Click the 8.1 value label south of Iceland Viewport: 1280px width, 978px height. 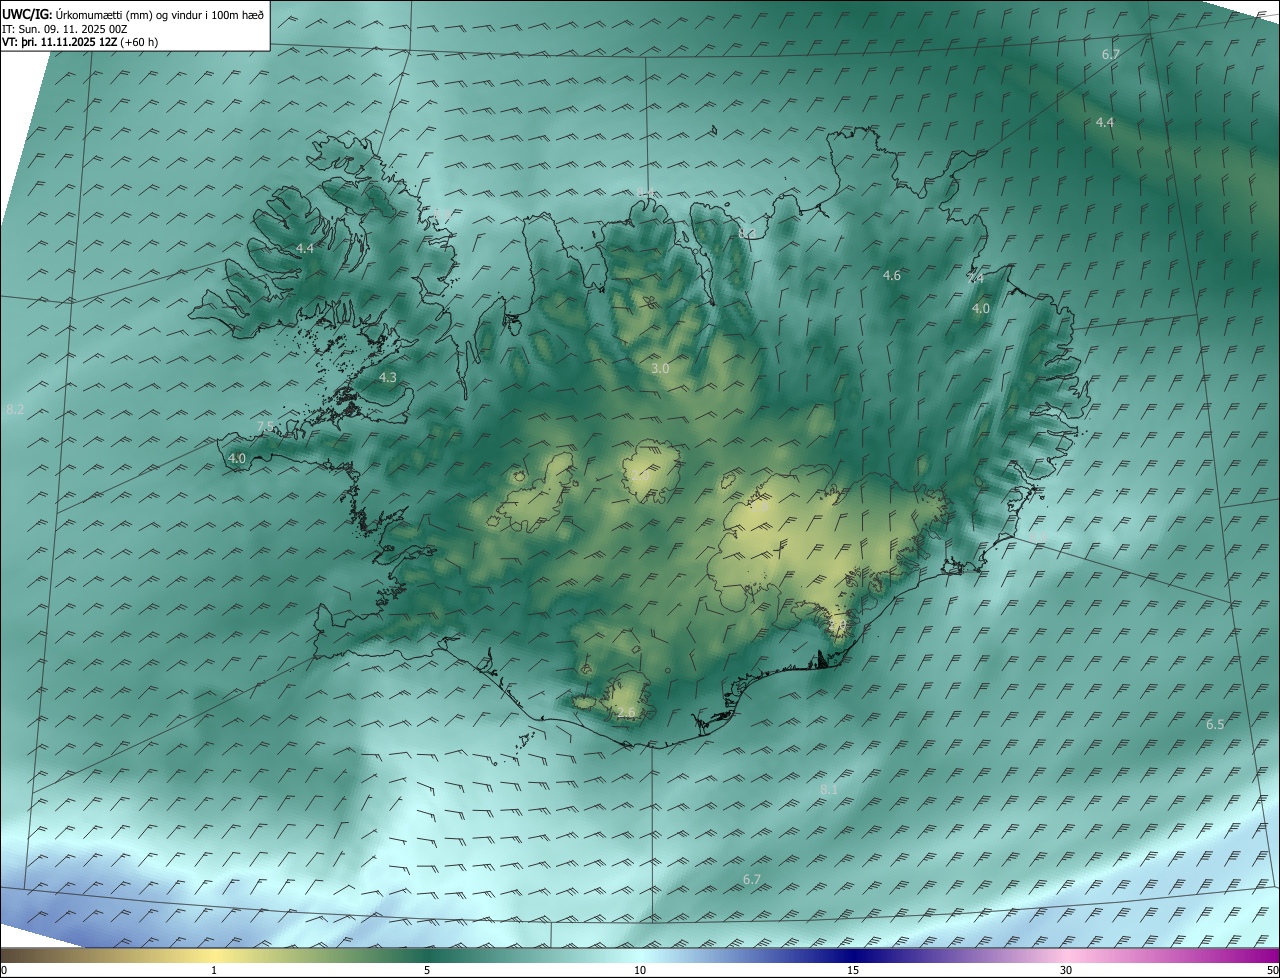[829, 790]
